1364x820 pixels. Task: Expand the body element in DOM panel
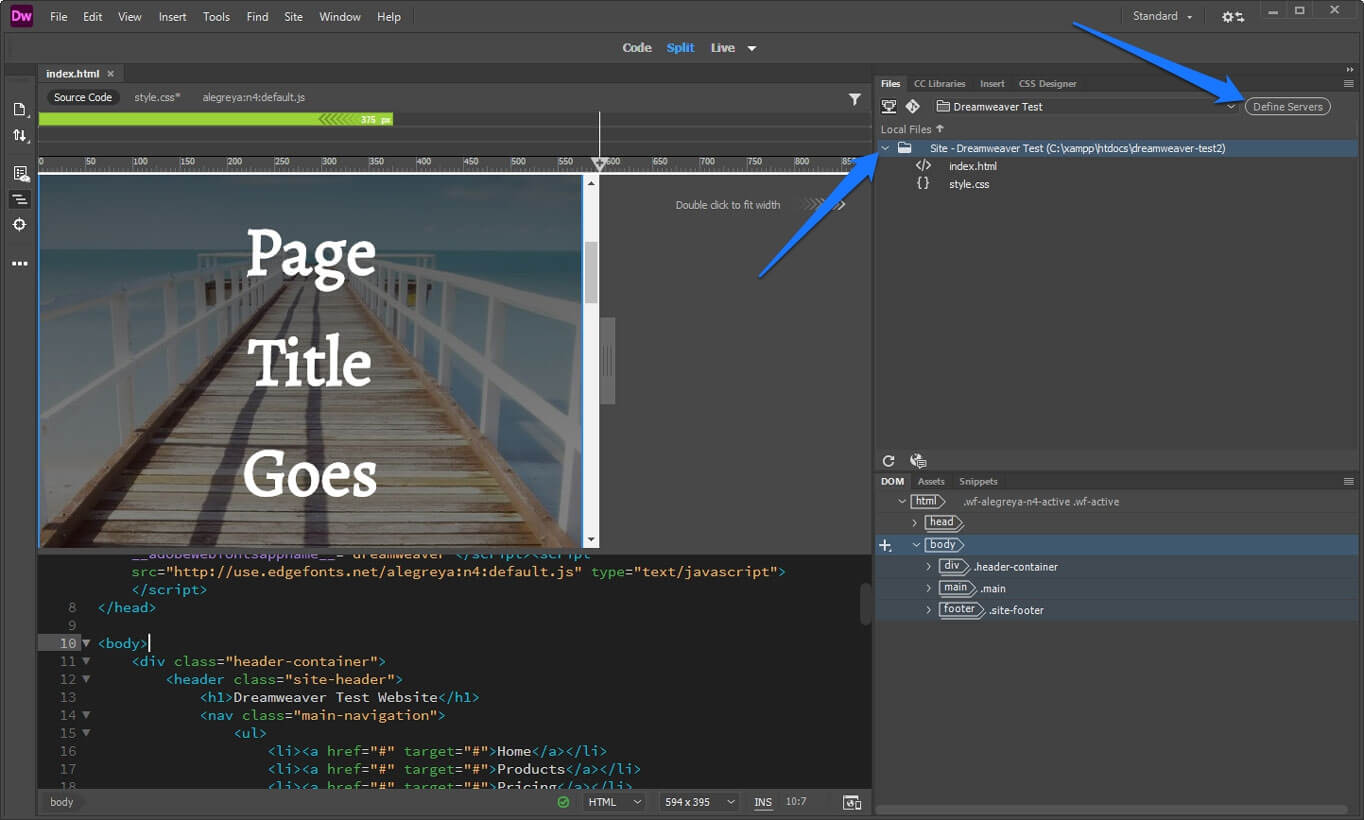pos(916,544)
